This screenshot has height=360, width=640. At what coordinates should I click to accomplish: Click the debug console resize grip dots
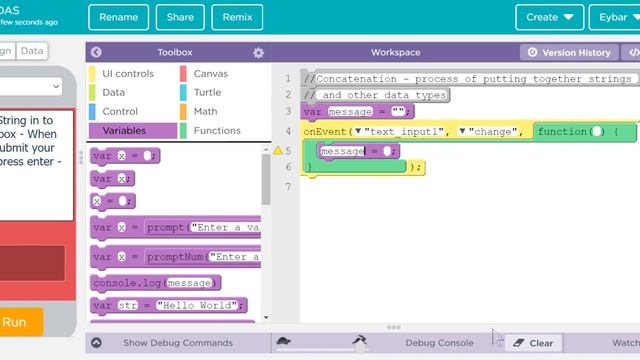[x=393, y=327]
